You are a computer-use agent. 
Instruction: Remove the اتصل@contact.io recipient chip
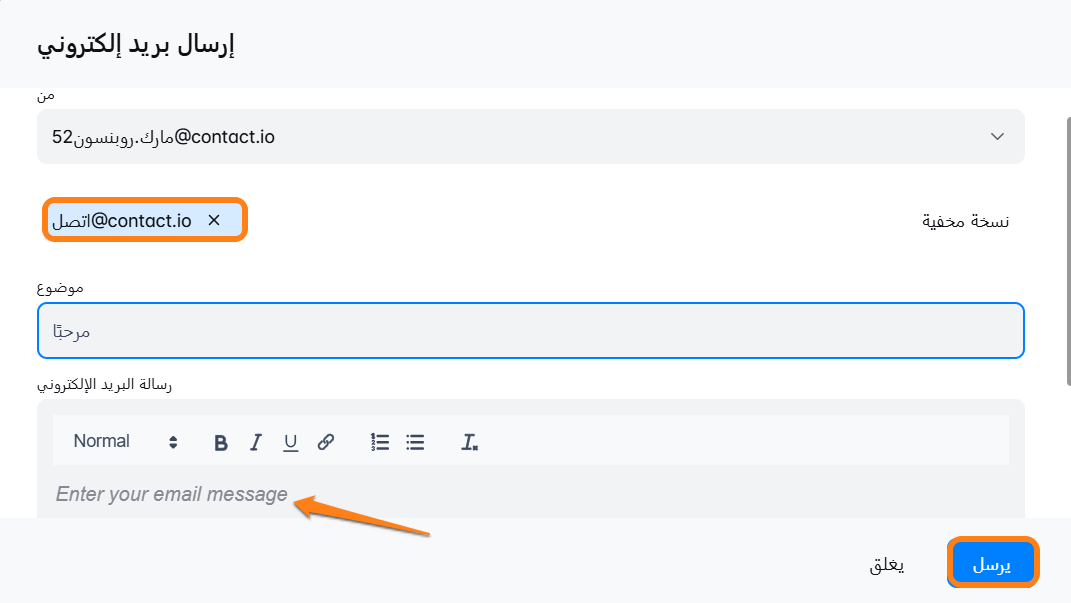click(x=213, y=221)
